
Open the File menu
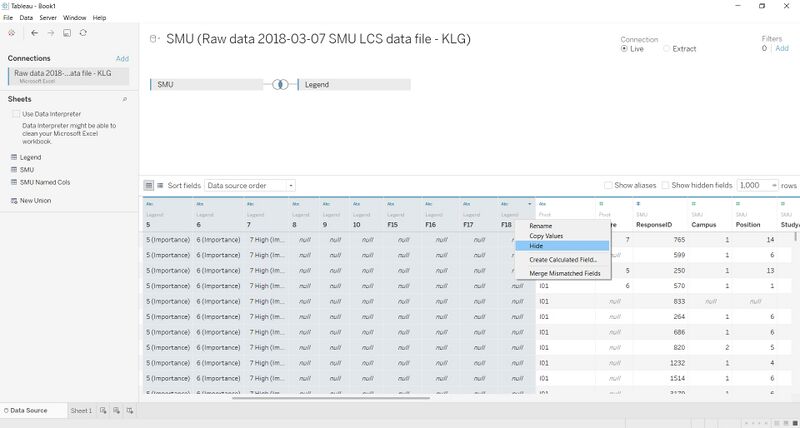click(8, 17)
